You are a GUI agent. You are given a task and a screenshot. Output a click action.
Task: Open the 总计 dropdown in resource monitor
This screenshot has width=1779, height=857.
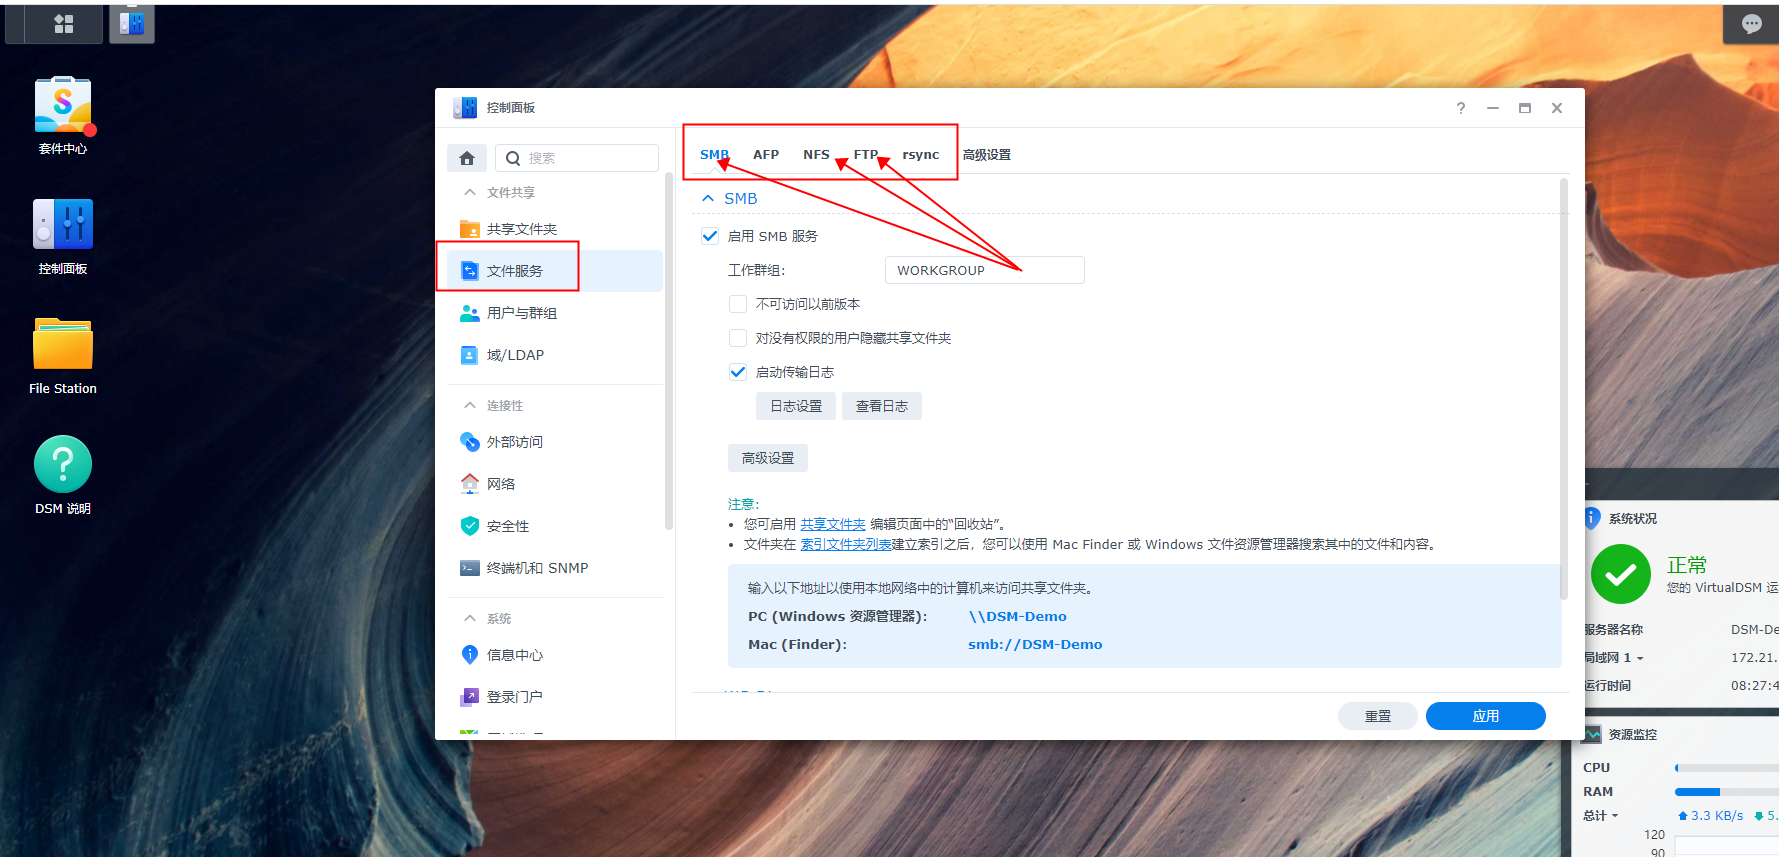(1600, 816)
